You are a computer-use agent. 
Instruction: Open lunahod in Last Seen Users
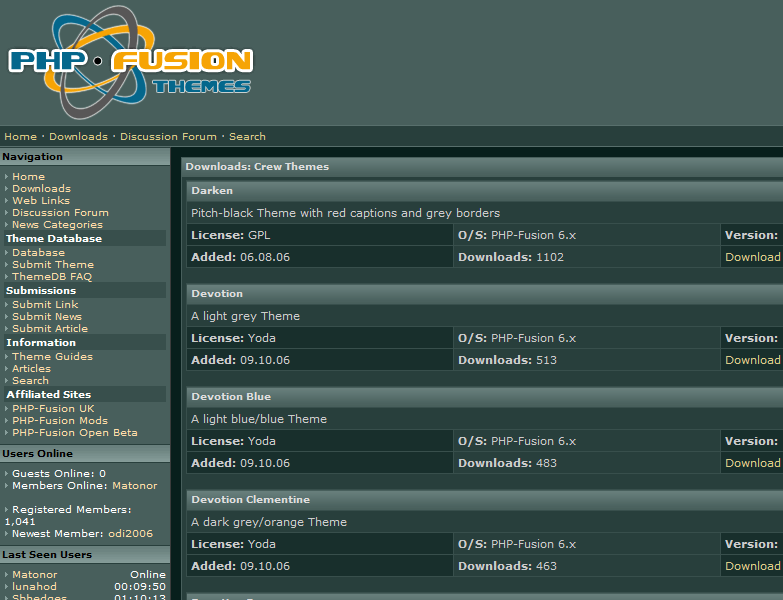click(x=34, y=587)
